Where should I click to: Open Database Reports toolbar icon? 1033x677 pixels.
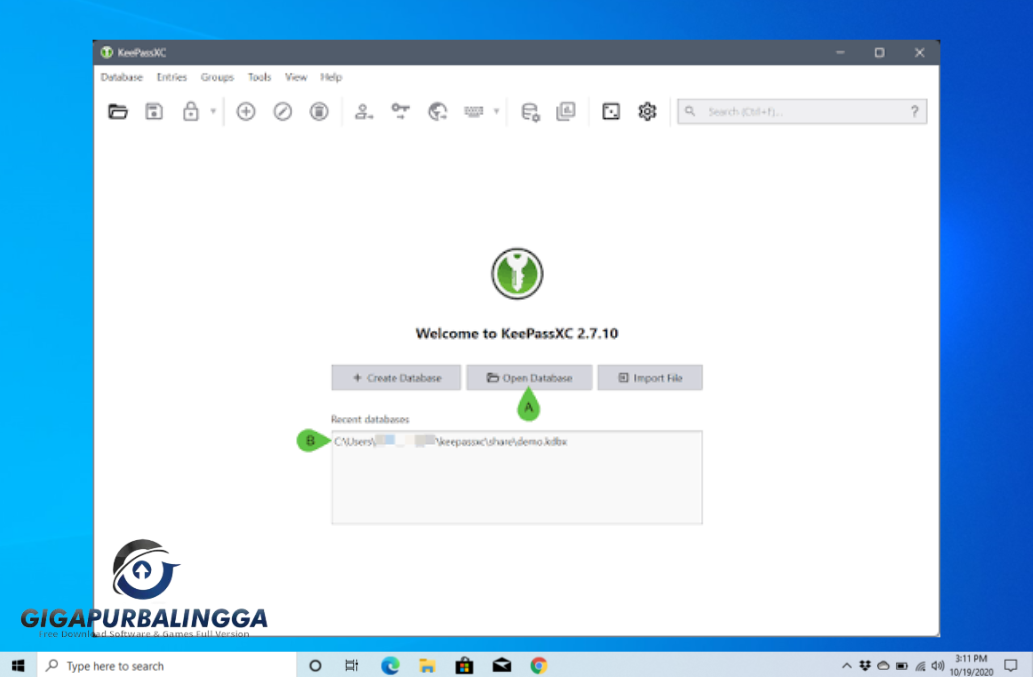(x=566, y=111)
